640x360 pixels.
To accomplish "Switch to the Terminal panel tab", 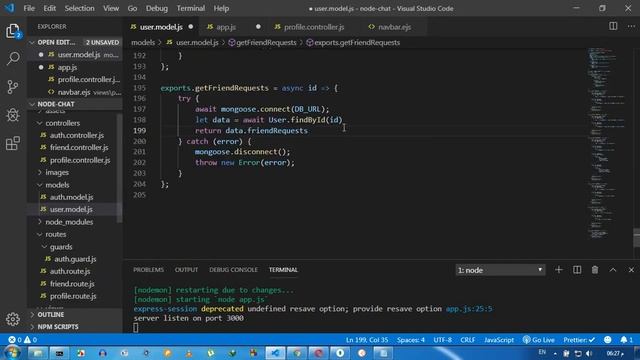I will (283, 270).
